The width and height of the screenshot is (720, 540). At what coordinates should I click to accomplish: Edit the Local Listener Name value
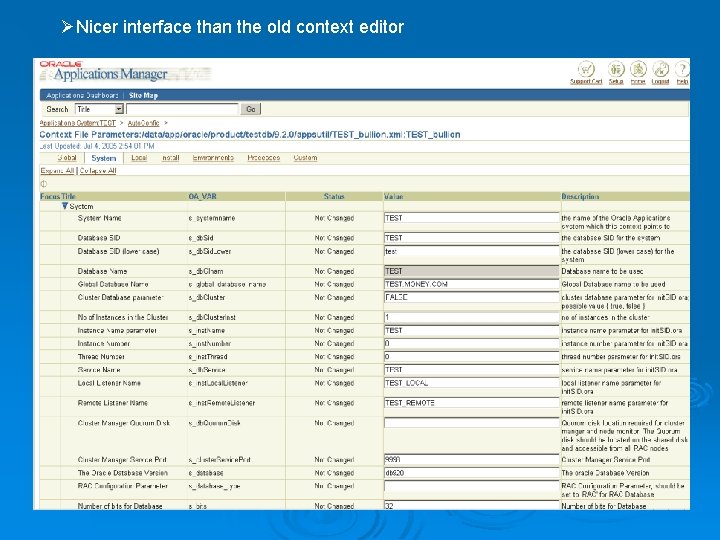[471, 383]
